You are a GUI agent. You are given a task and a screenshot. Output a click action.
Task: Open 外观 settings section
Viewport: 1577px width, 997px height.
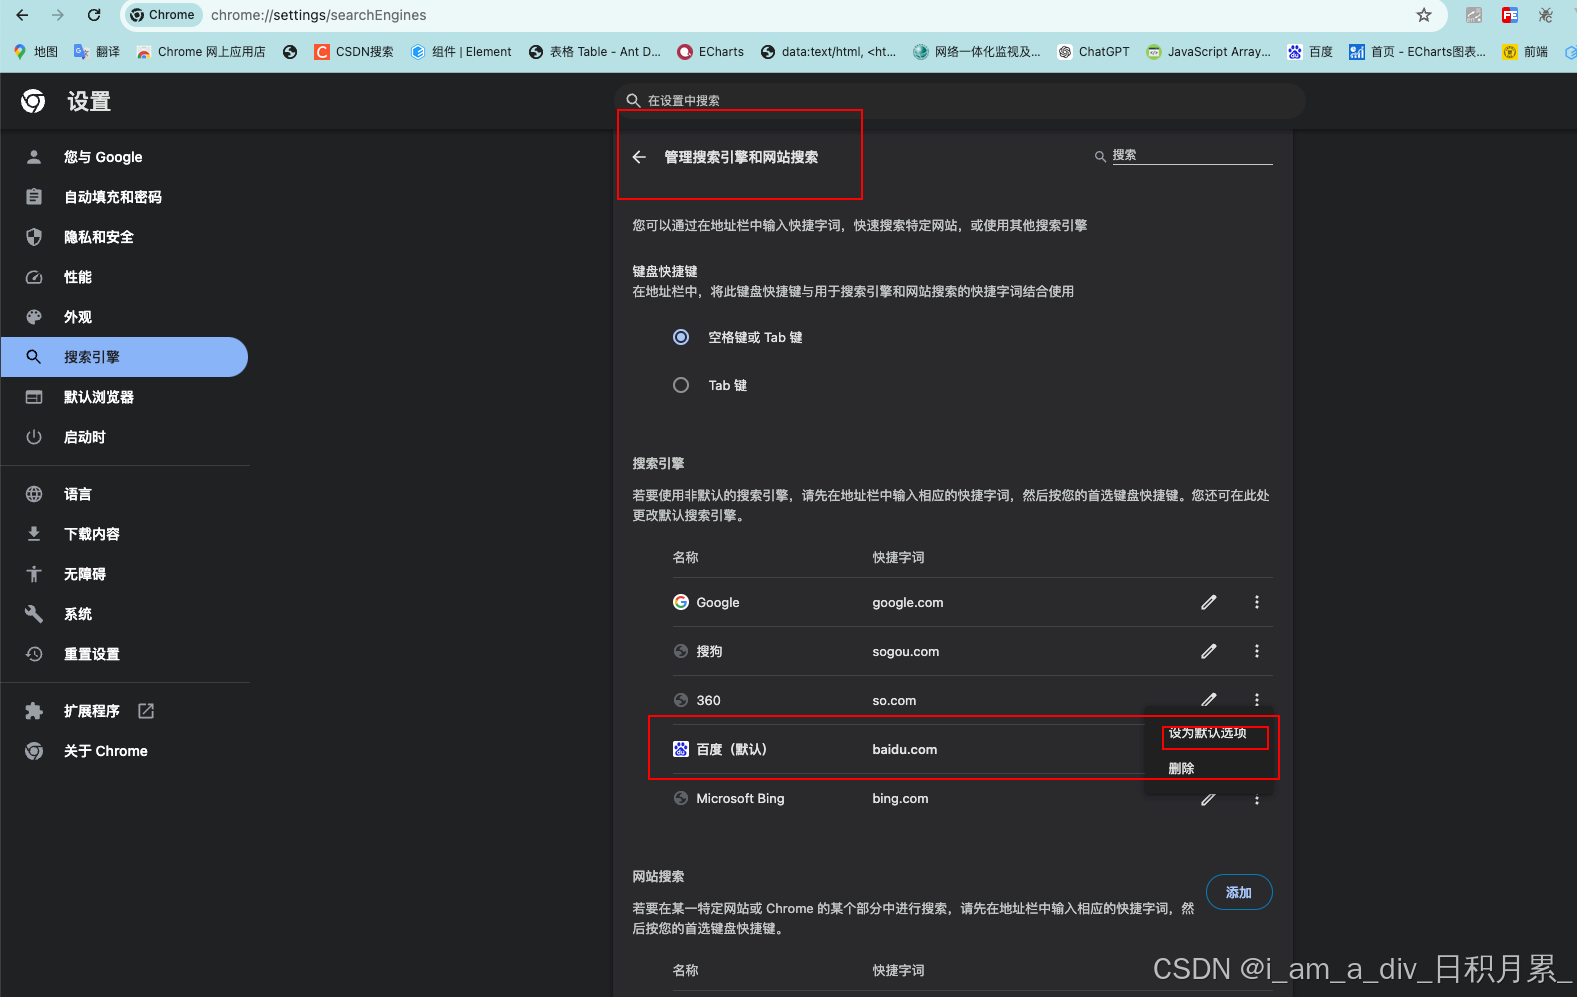pos(124,317)
